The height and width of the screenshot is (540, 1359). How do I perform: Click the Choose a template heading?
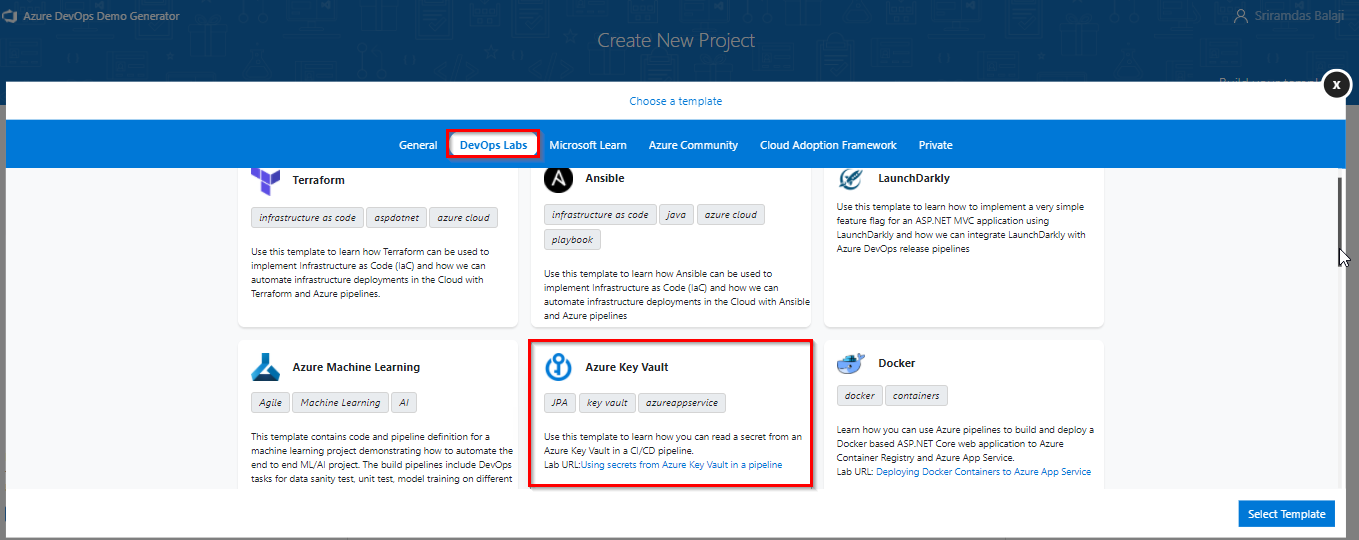[x=676, y=101]
